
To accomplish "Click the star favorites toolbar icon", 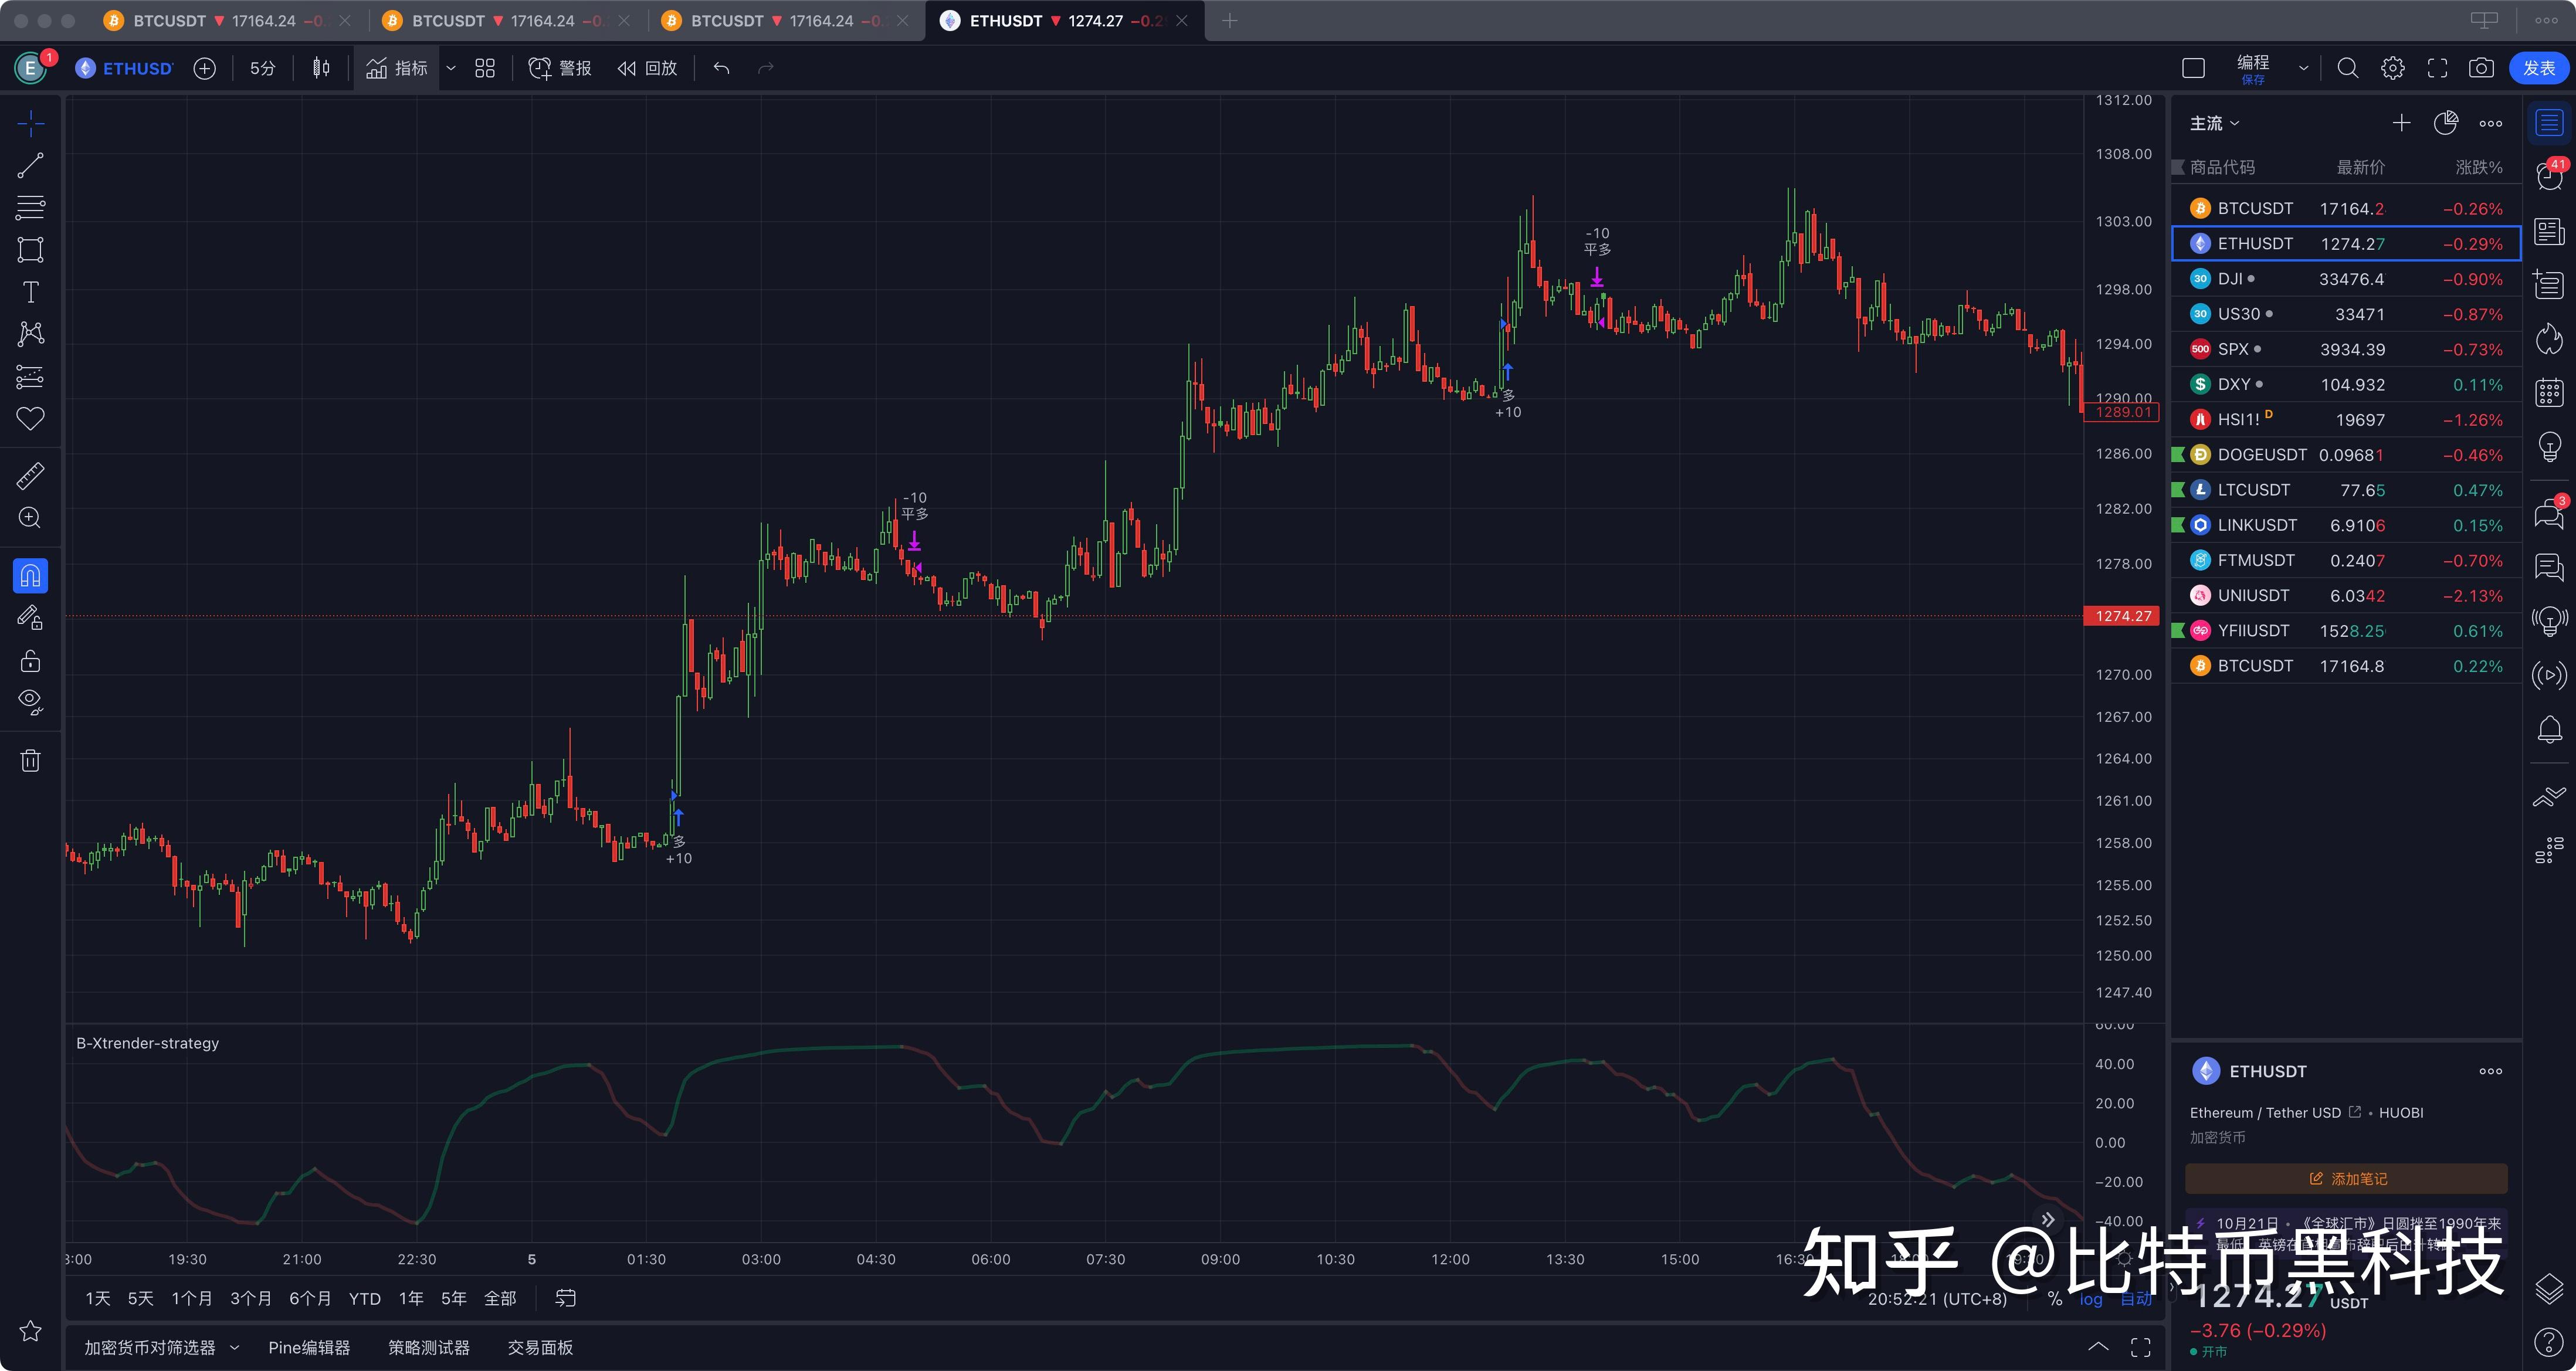I will pos(30,1331).
